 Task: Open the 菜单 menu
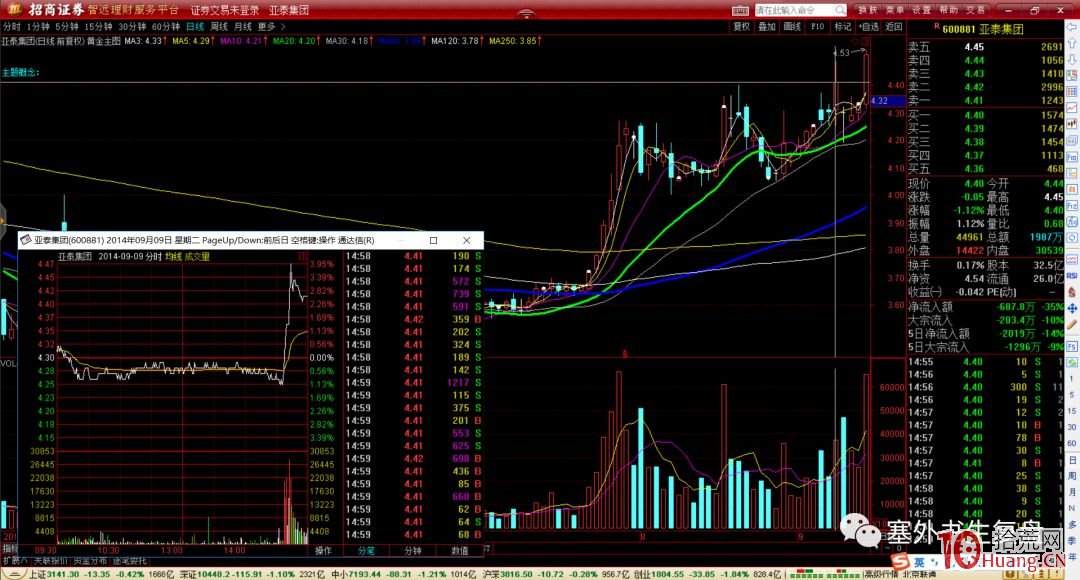coord(895,10)
